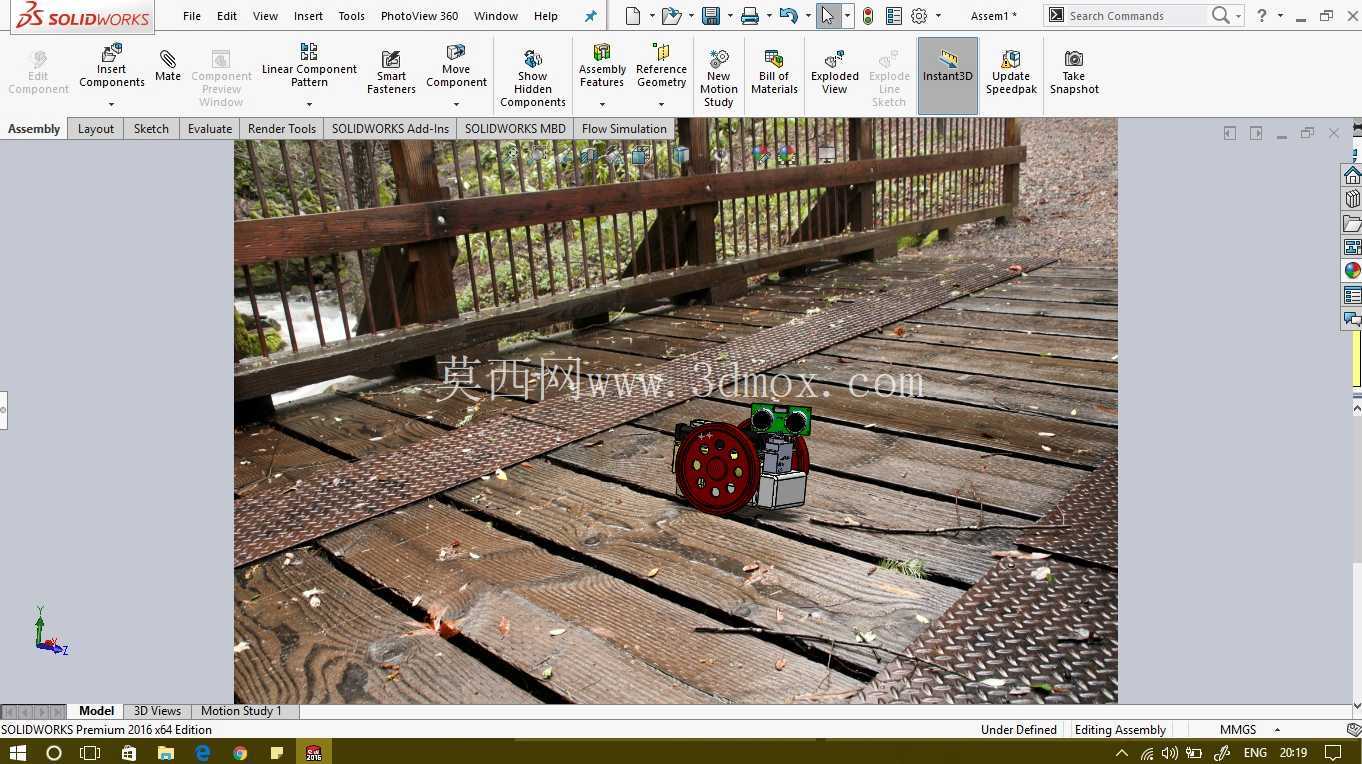Take Snapshot of the assembly
Screen dimensions: 1362x764
pos(1074,72)
